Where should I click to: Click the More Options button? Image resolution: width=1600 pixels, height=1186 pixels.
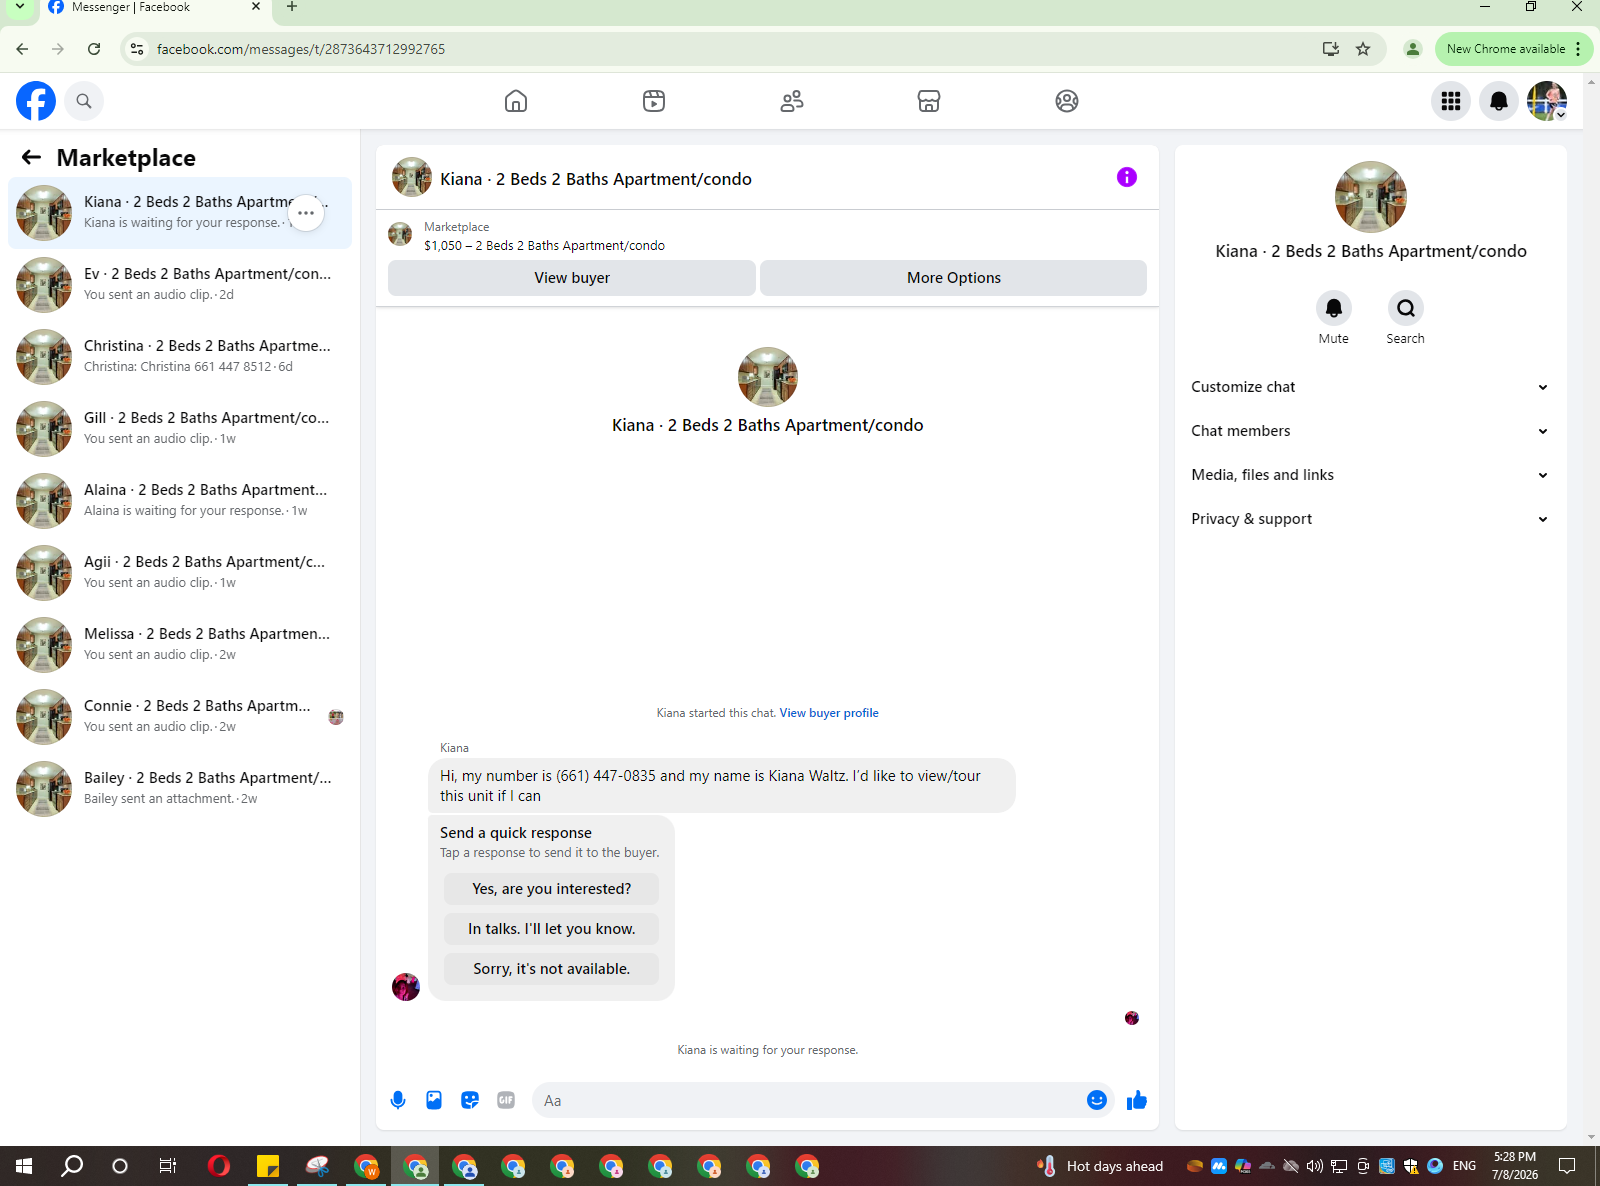954,278
